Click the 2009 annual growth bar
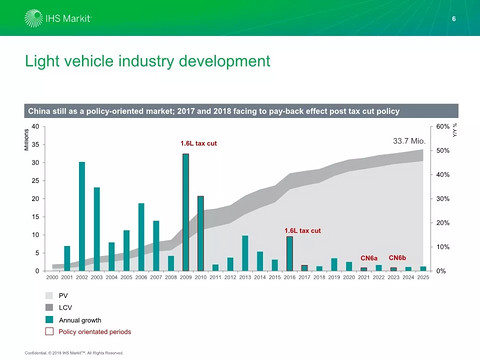 pyautogui.click(x=186, y=212)
